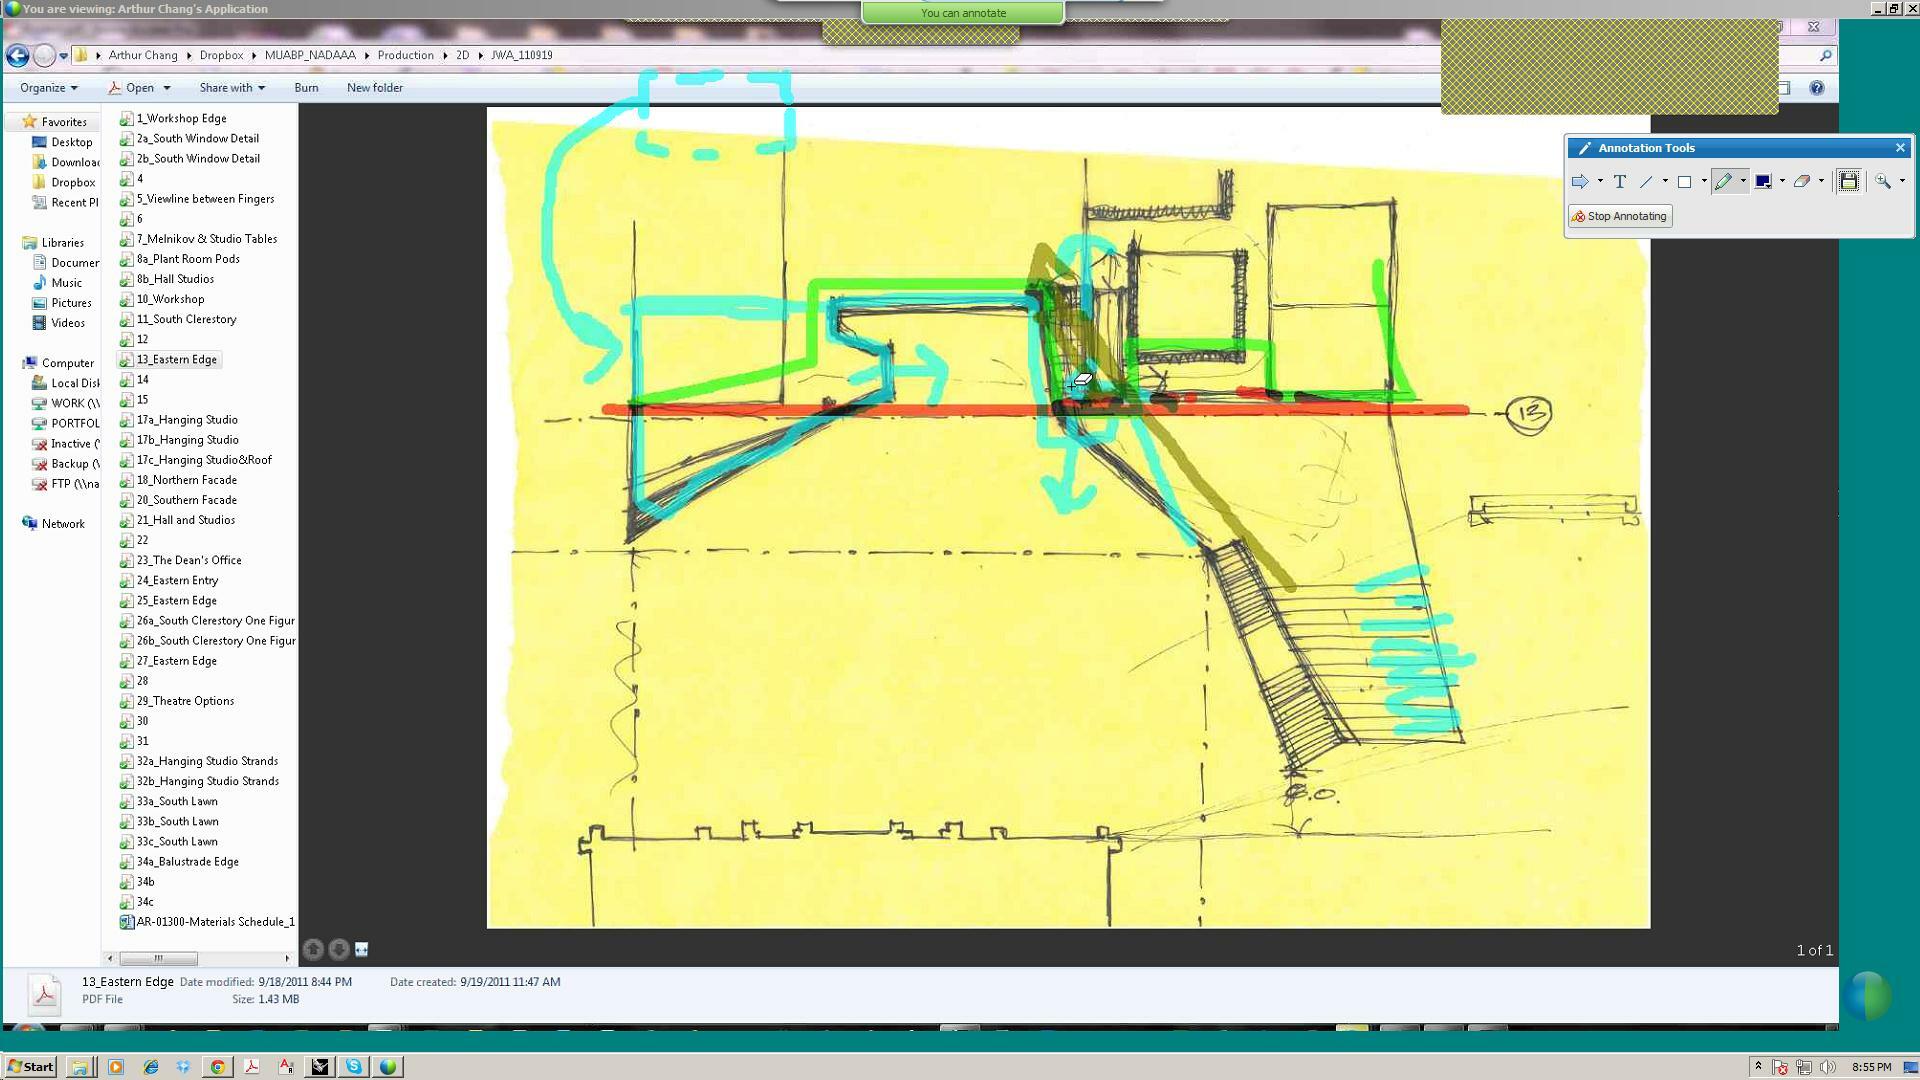Open arrow tool options dropdown
Viewport: 1920px width, 1080px height.
click(x=1600, y=182)
